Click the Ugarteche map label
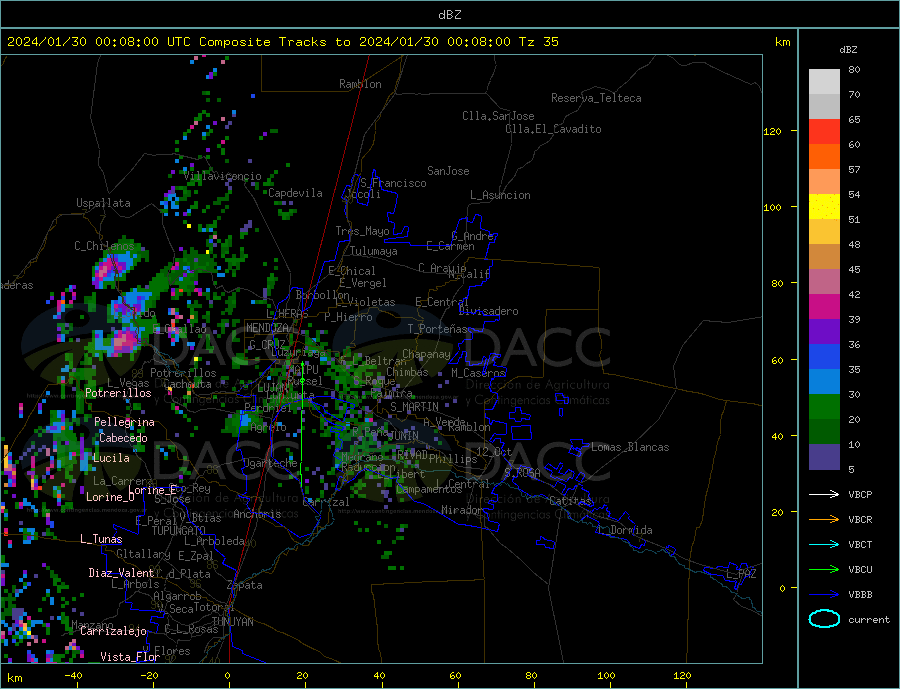This screenshot has height=689, width=900. 270,463
